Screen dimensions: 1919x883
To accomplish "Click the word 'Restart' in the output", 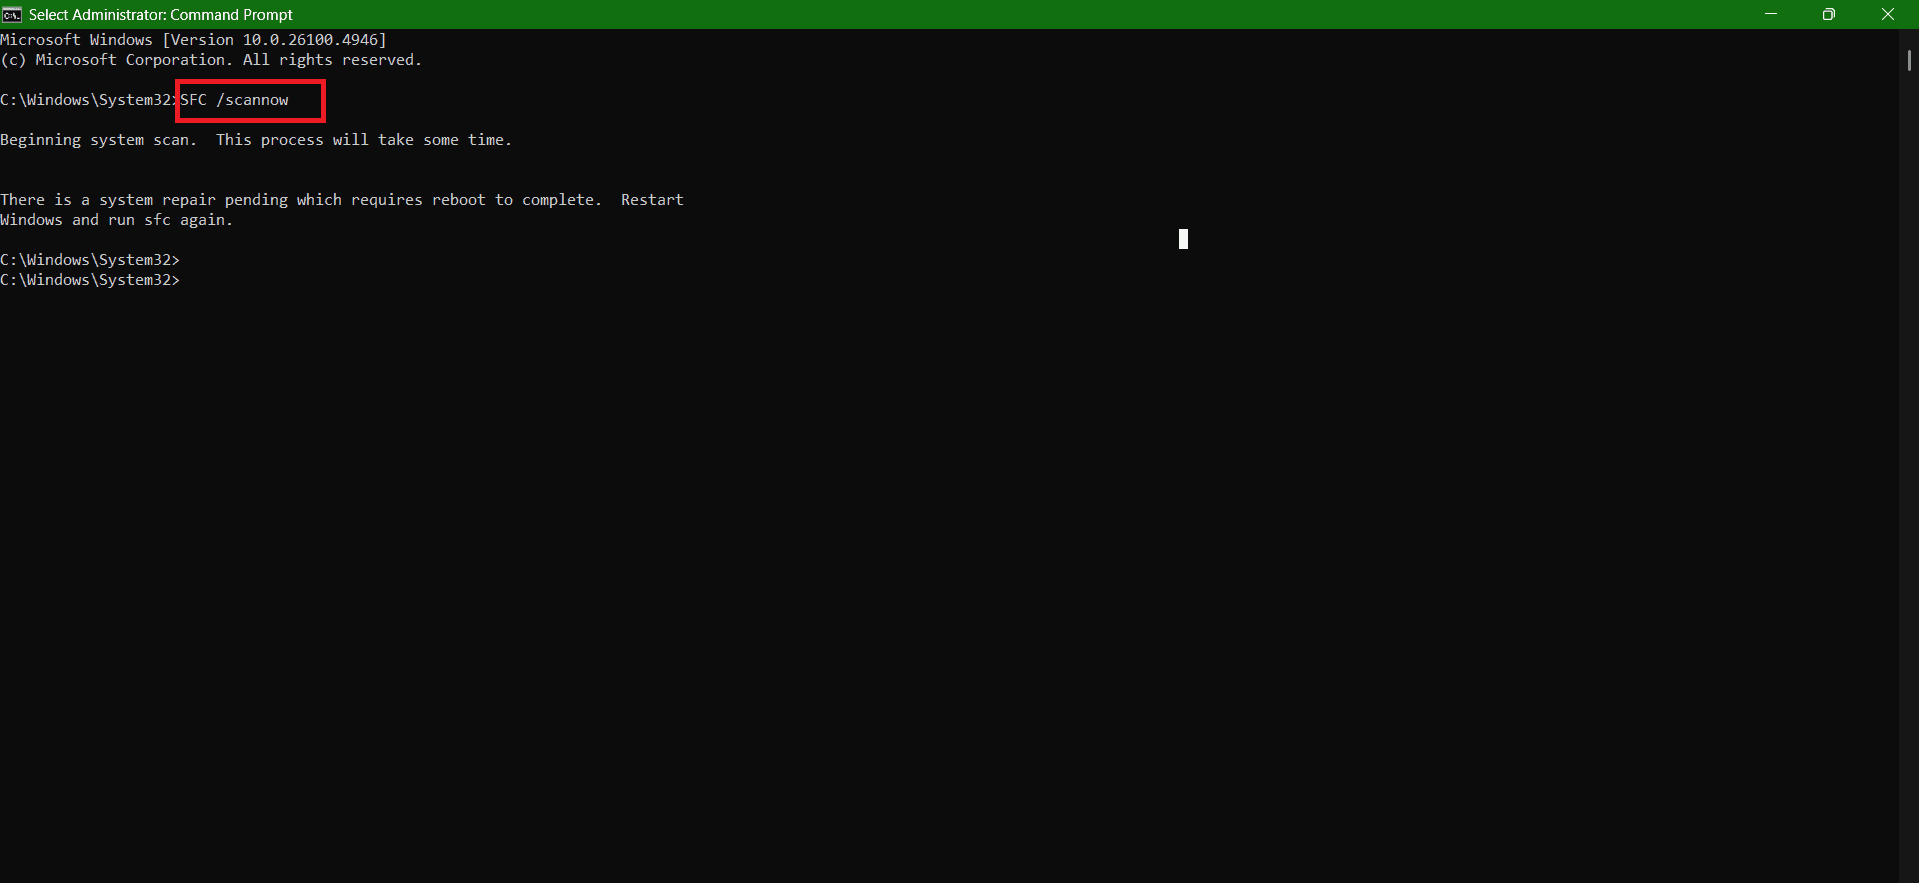I will pyautogui.click(x=652, y=200).
